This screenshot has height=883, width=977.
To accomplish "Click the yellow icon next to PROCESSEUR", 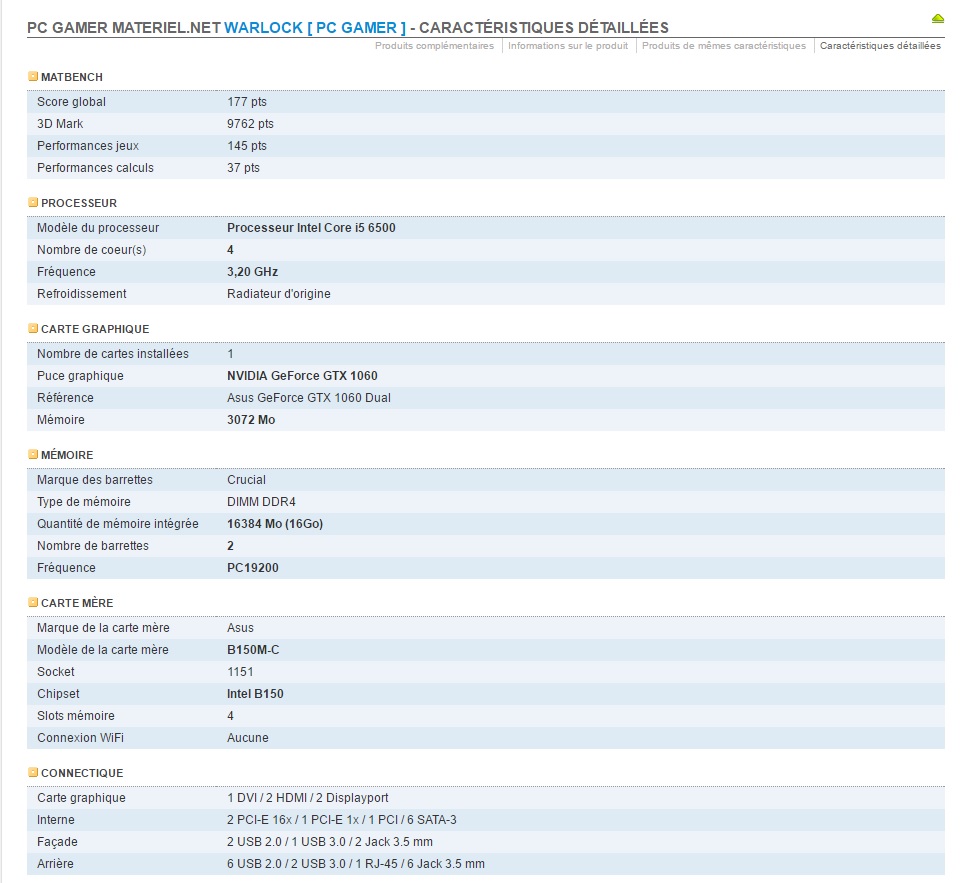I will pos(33,203).
